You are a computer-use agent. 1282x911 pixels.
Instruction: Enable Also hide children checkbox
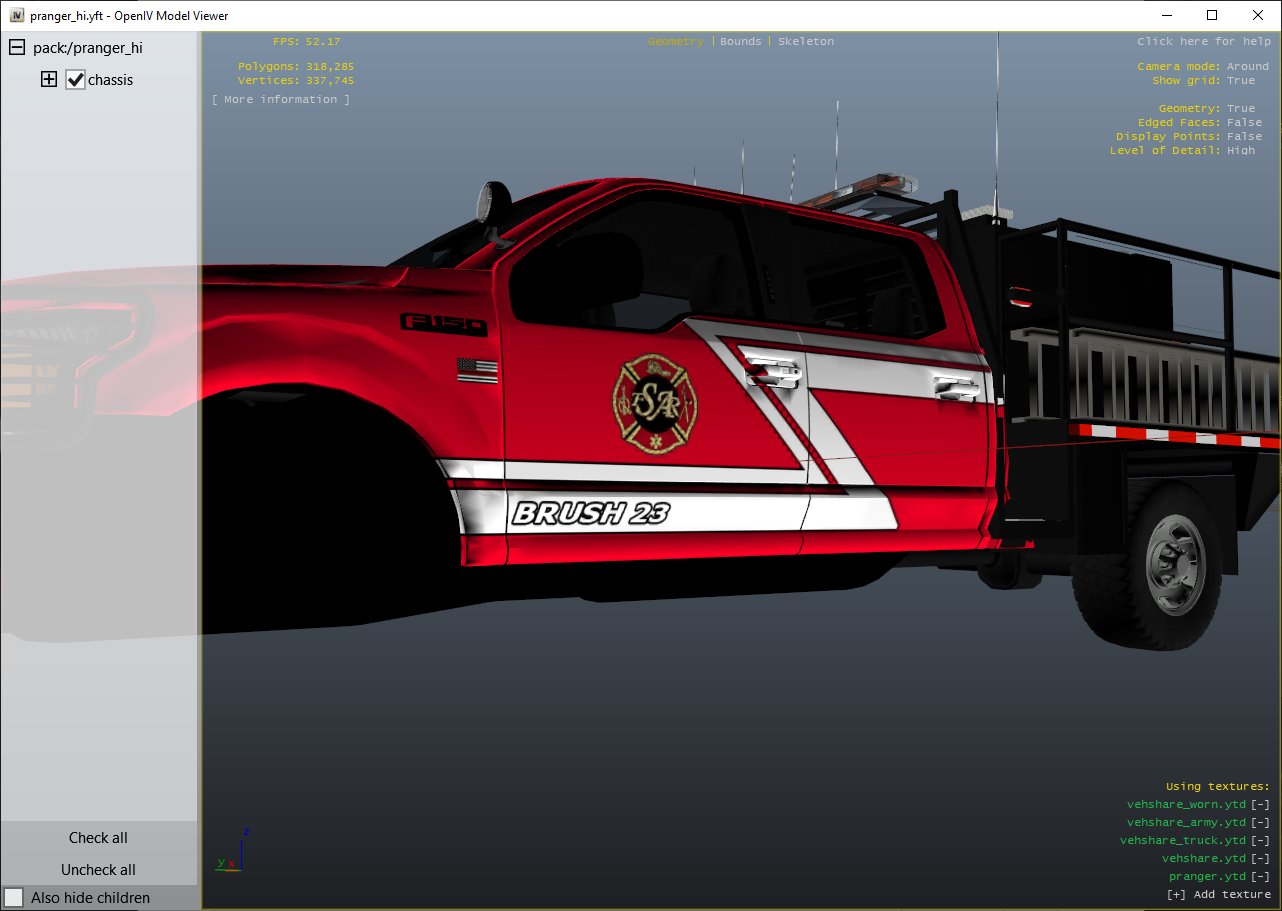[14, 897]
